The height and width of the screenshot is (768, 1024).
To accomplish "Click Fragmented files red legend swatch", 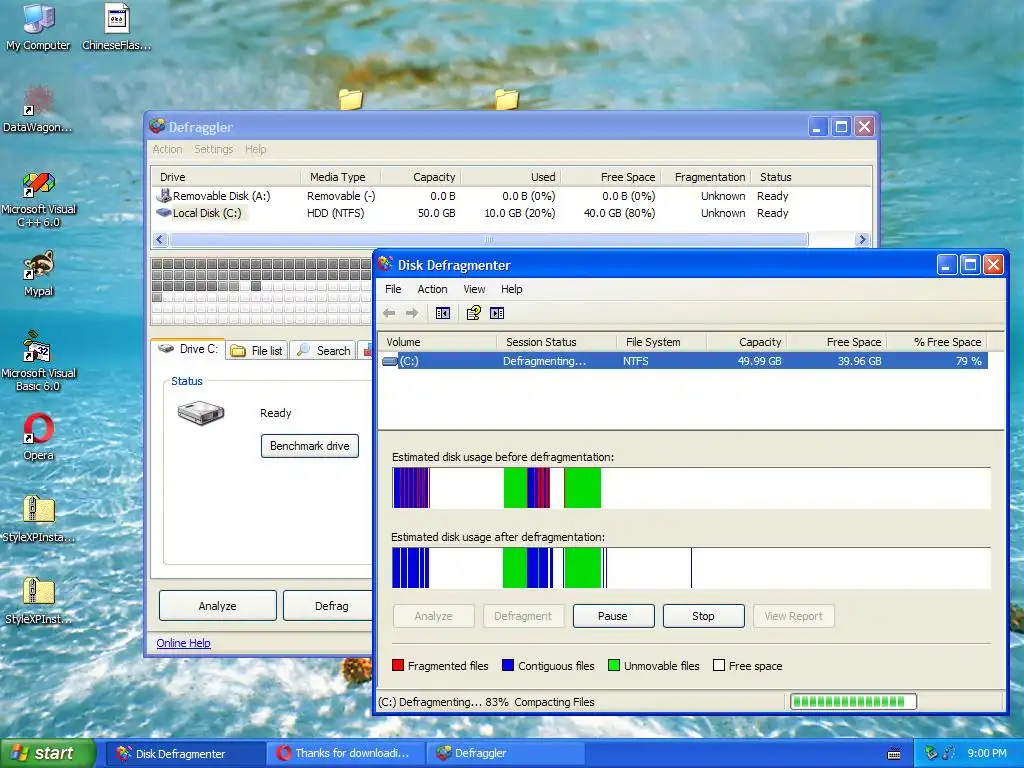I will (x=398, y=665).
